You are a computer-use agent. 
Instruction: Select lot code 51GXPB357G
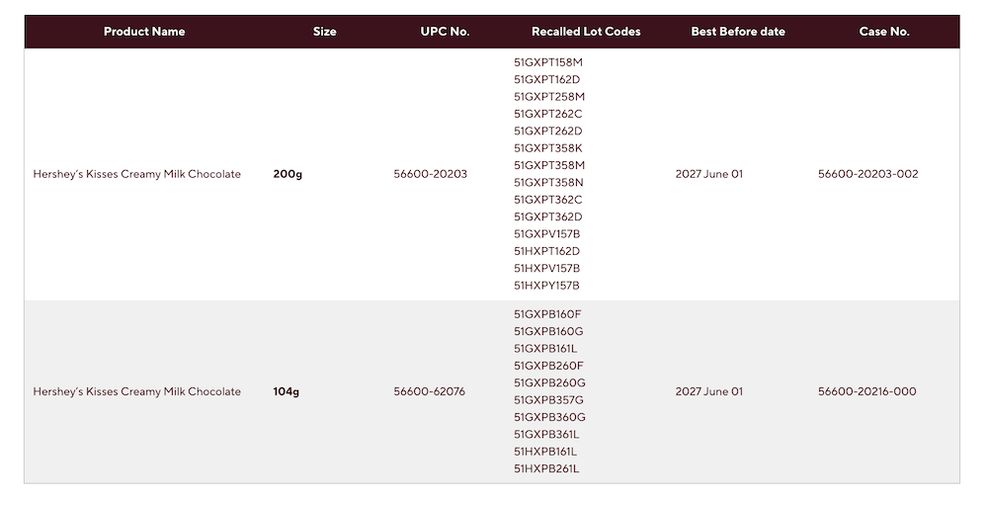coord(549,400)
